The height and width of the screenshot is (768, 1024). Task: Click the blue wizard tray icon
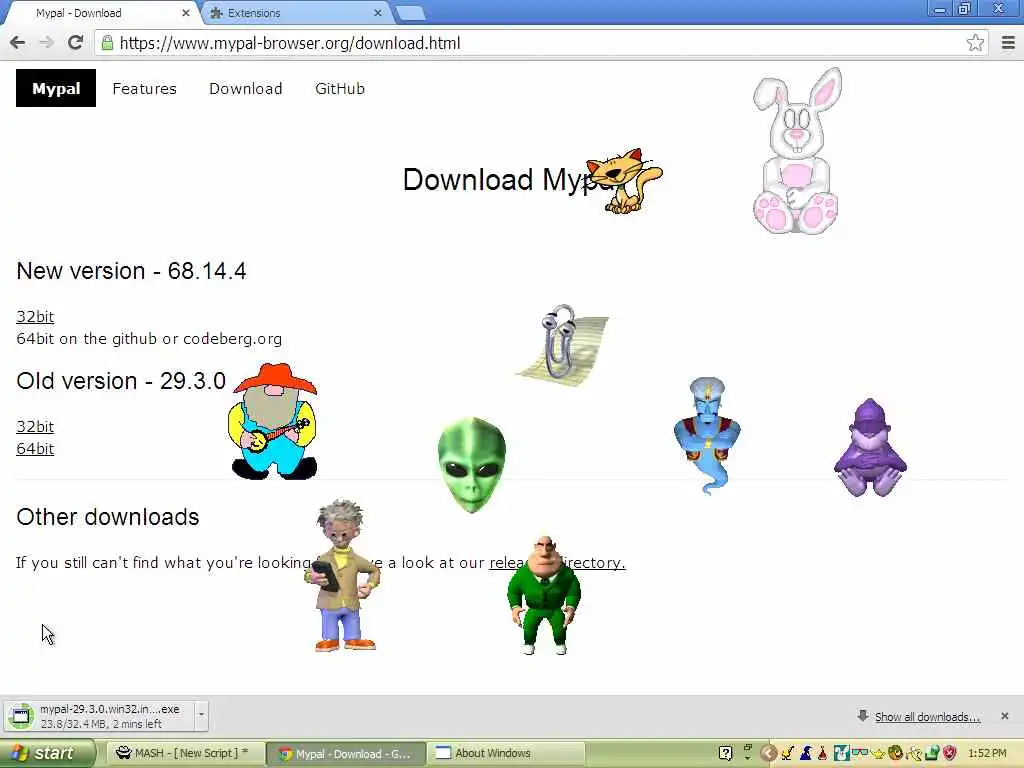coord(806,753)
